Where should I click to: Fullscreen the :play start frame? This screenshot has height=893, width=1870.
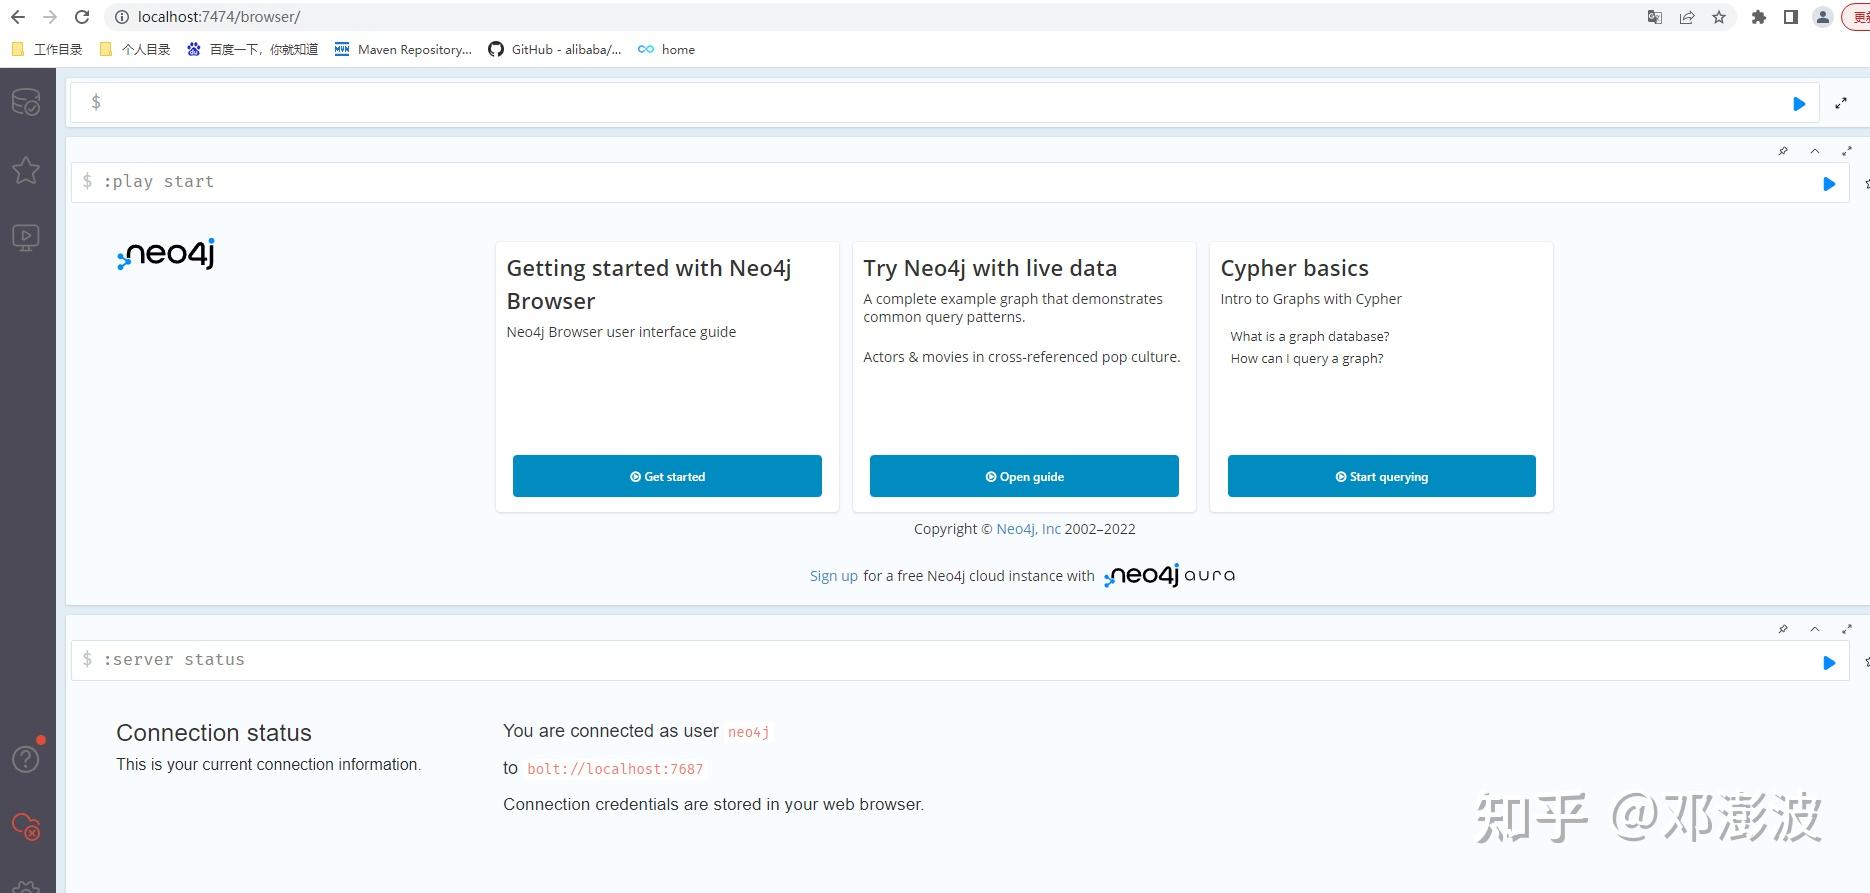pos(1847,151)
